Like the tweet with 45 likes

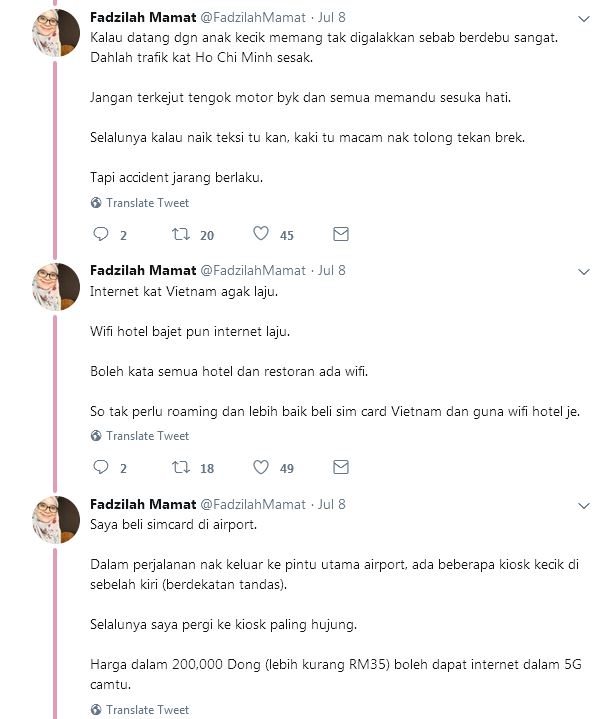(x=261, y=234)
